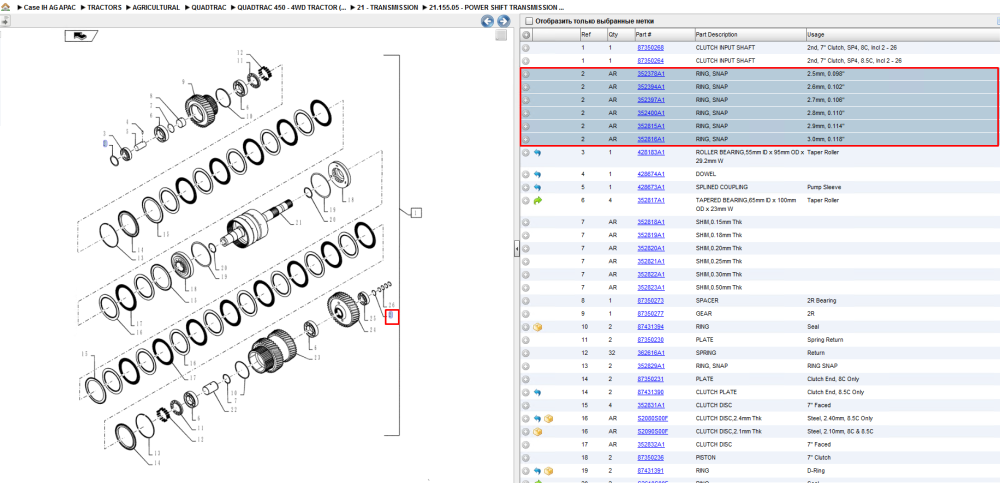Sort by Part Description column header
The width and height of the screenshot is (1000, 483).
(716, 34)
